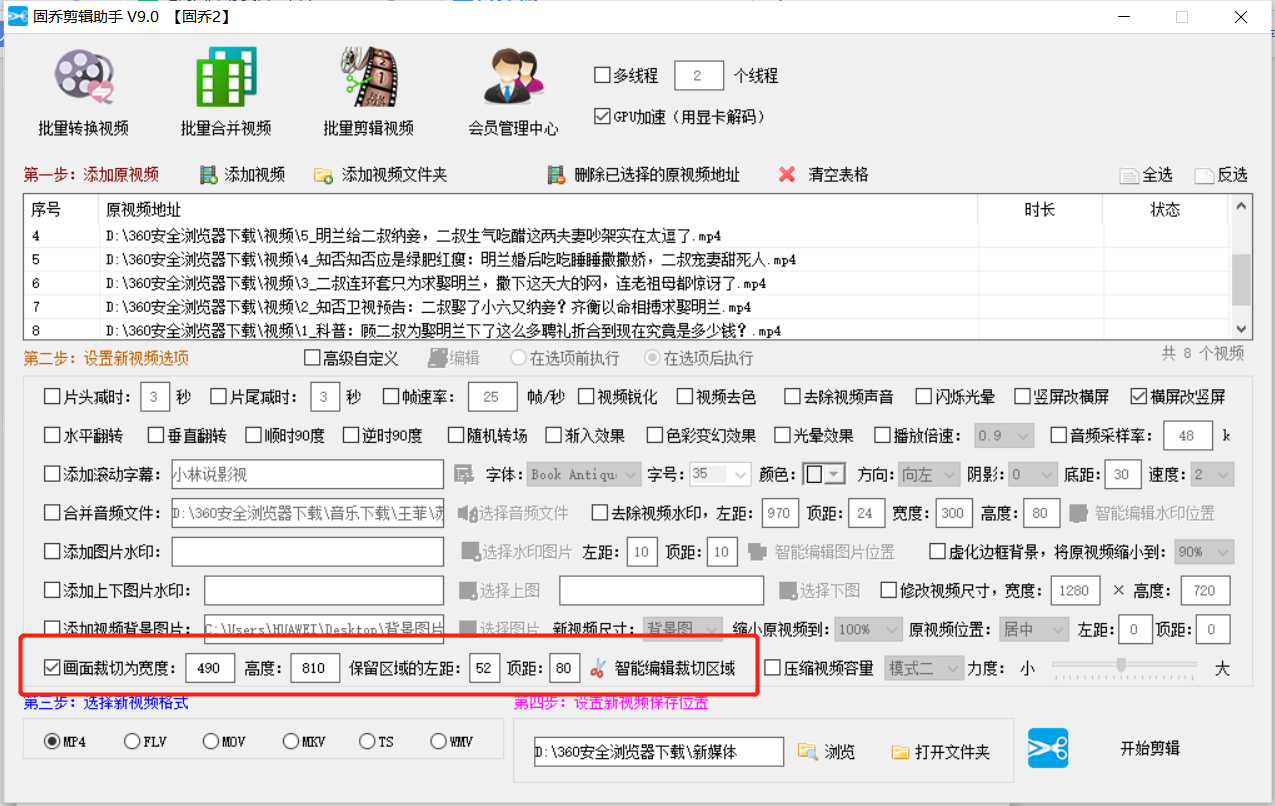Viewport: 1275px width, 806px height.
Task: Click the 浏览 button text
Action: point(840,751)
